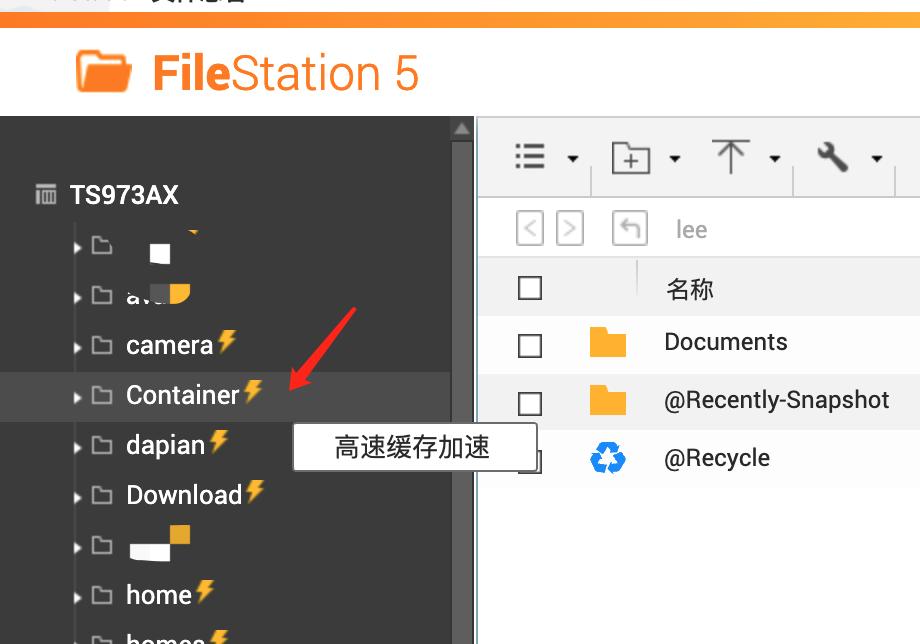Select the 高速缓存加速 menu entry
This screenshot has width=920, height=644.
[413, 447]
